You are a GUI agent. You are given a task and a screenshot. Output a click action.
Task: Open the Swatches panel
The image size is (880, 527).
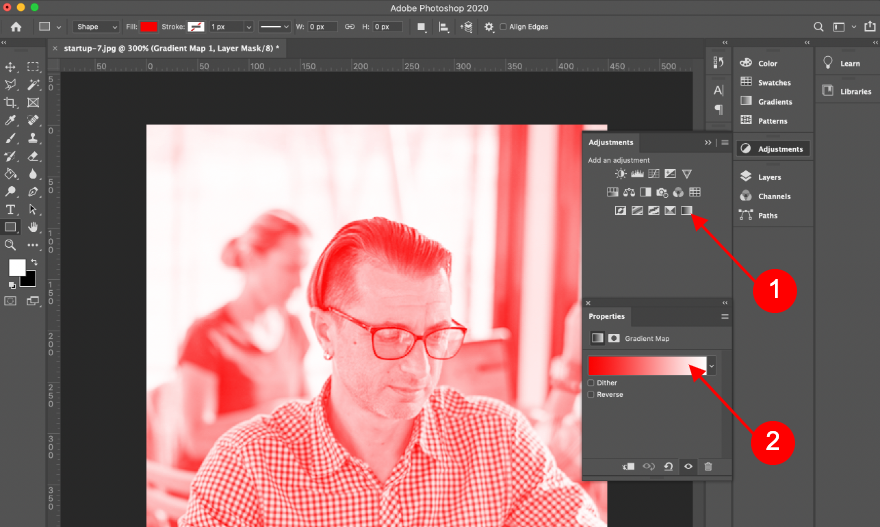pos(773,83)
